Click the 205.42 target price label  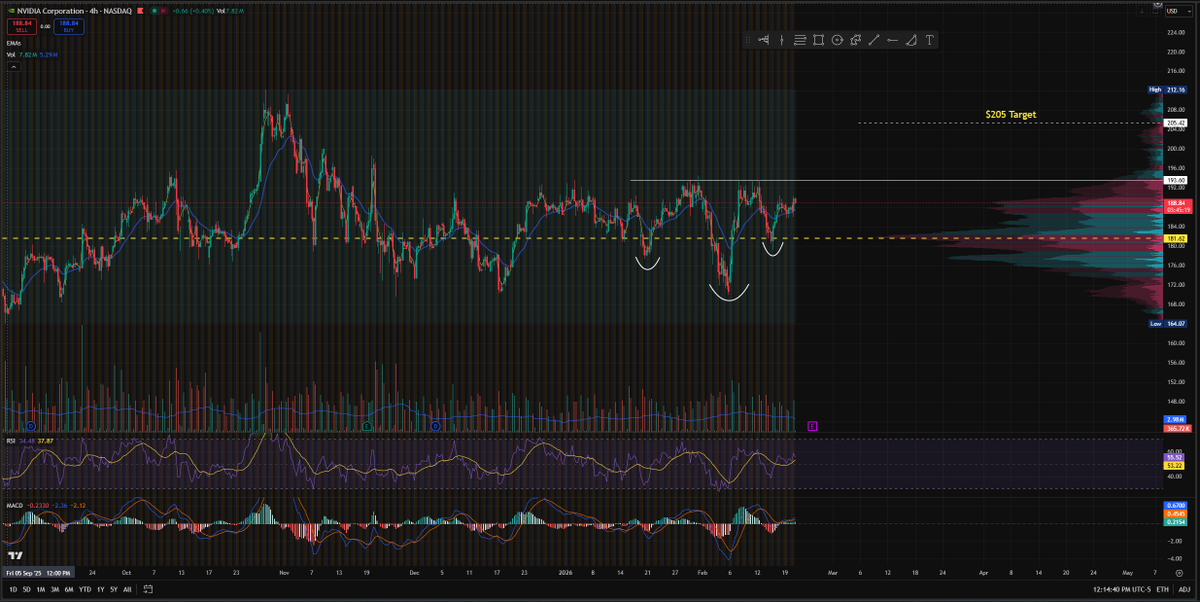click(1175, 123)
